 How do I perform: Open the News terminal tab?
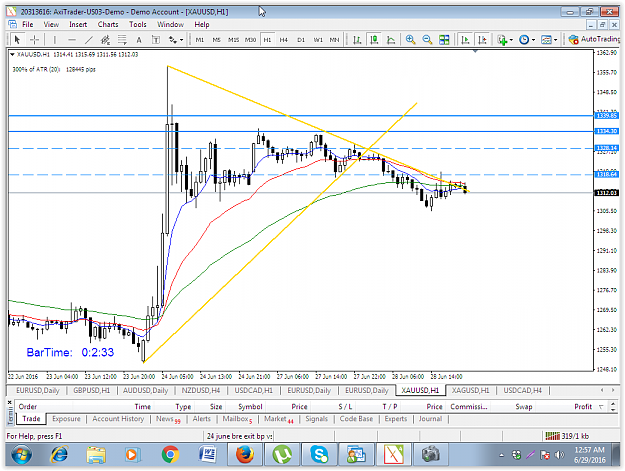168,419
